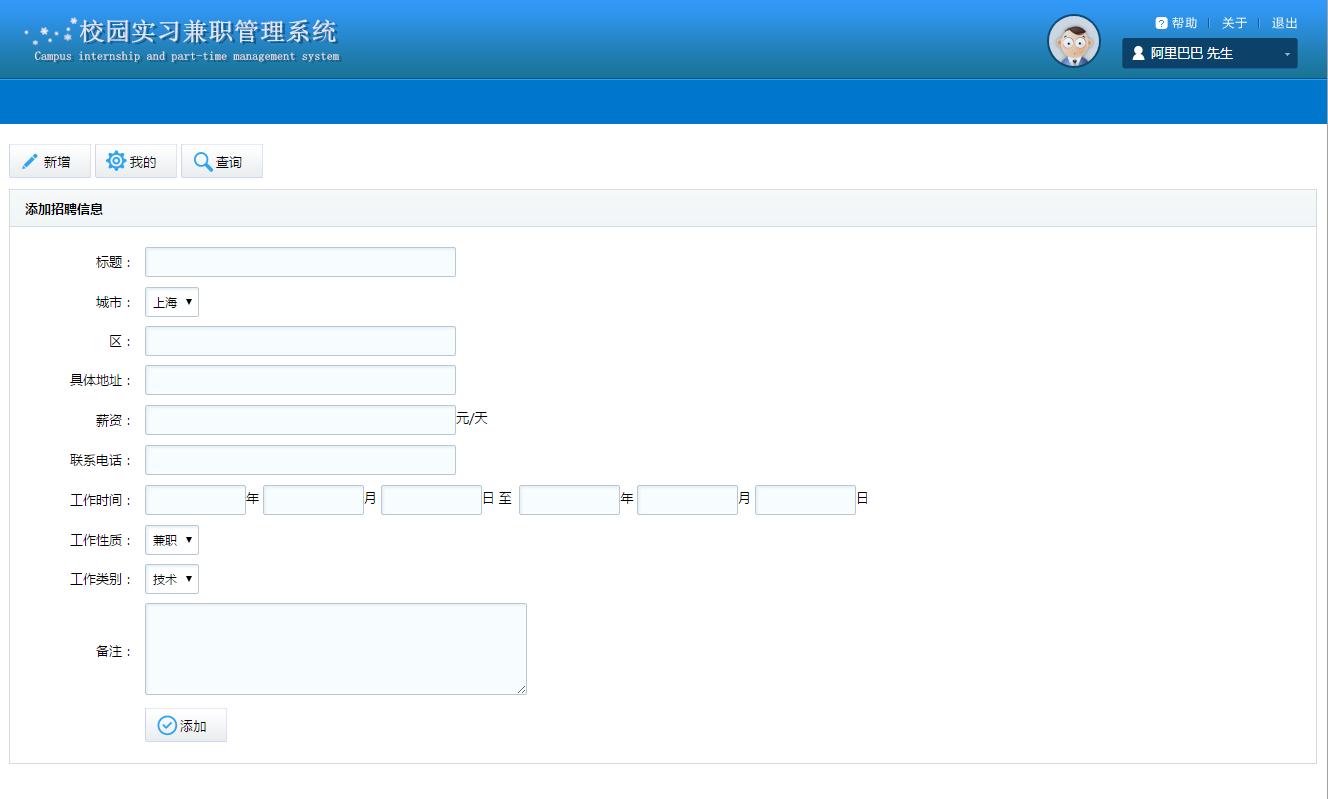Click the 工作时间： label
The image size is (1328, 799).
pyautogui.click(x=101, y=501)
